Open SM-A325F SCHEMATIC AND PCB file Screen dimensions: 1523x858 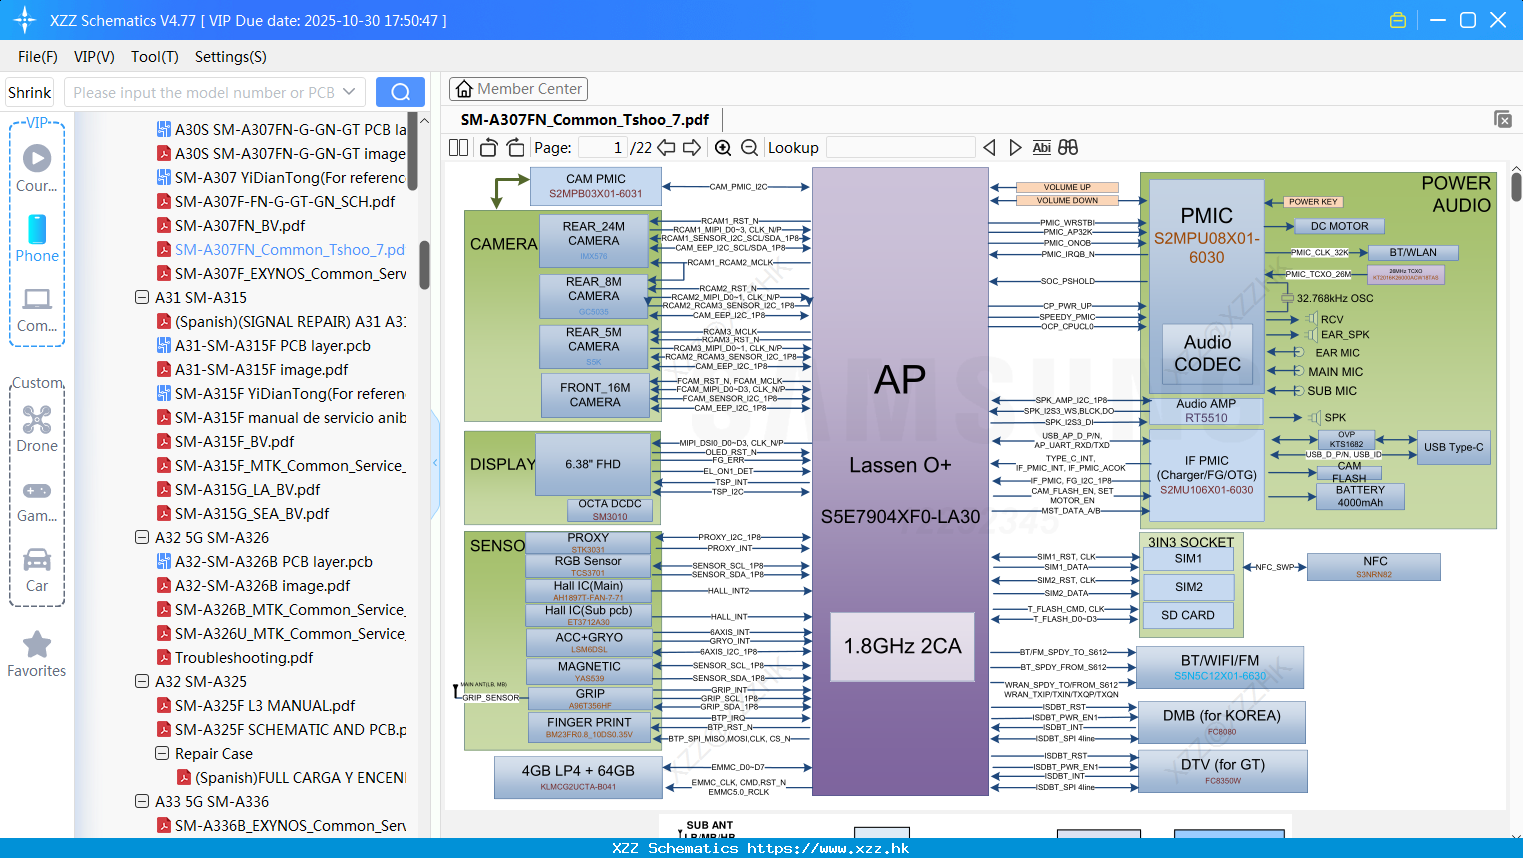(x=281, y=729)
